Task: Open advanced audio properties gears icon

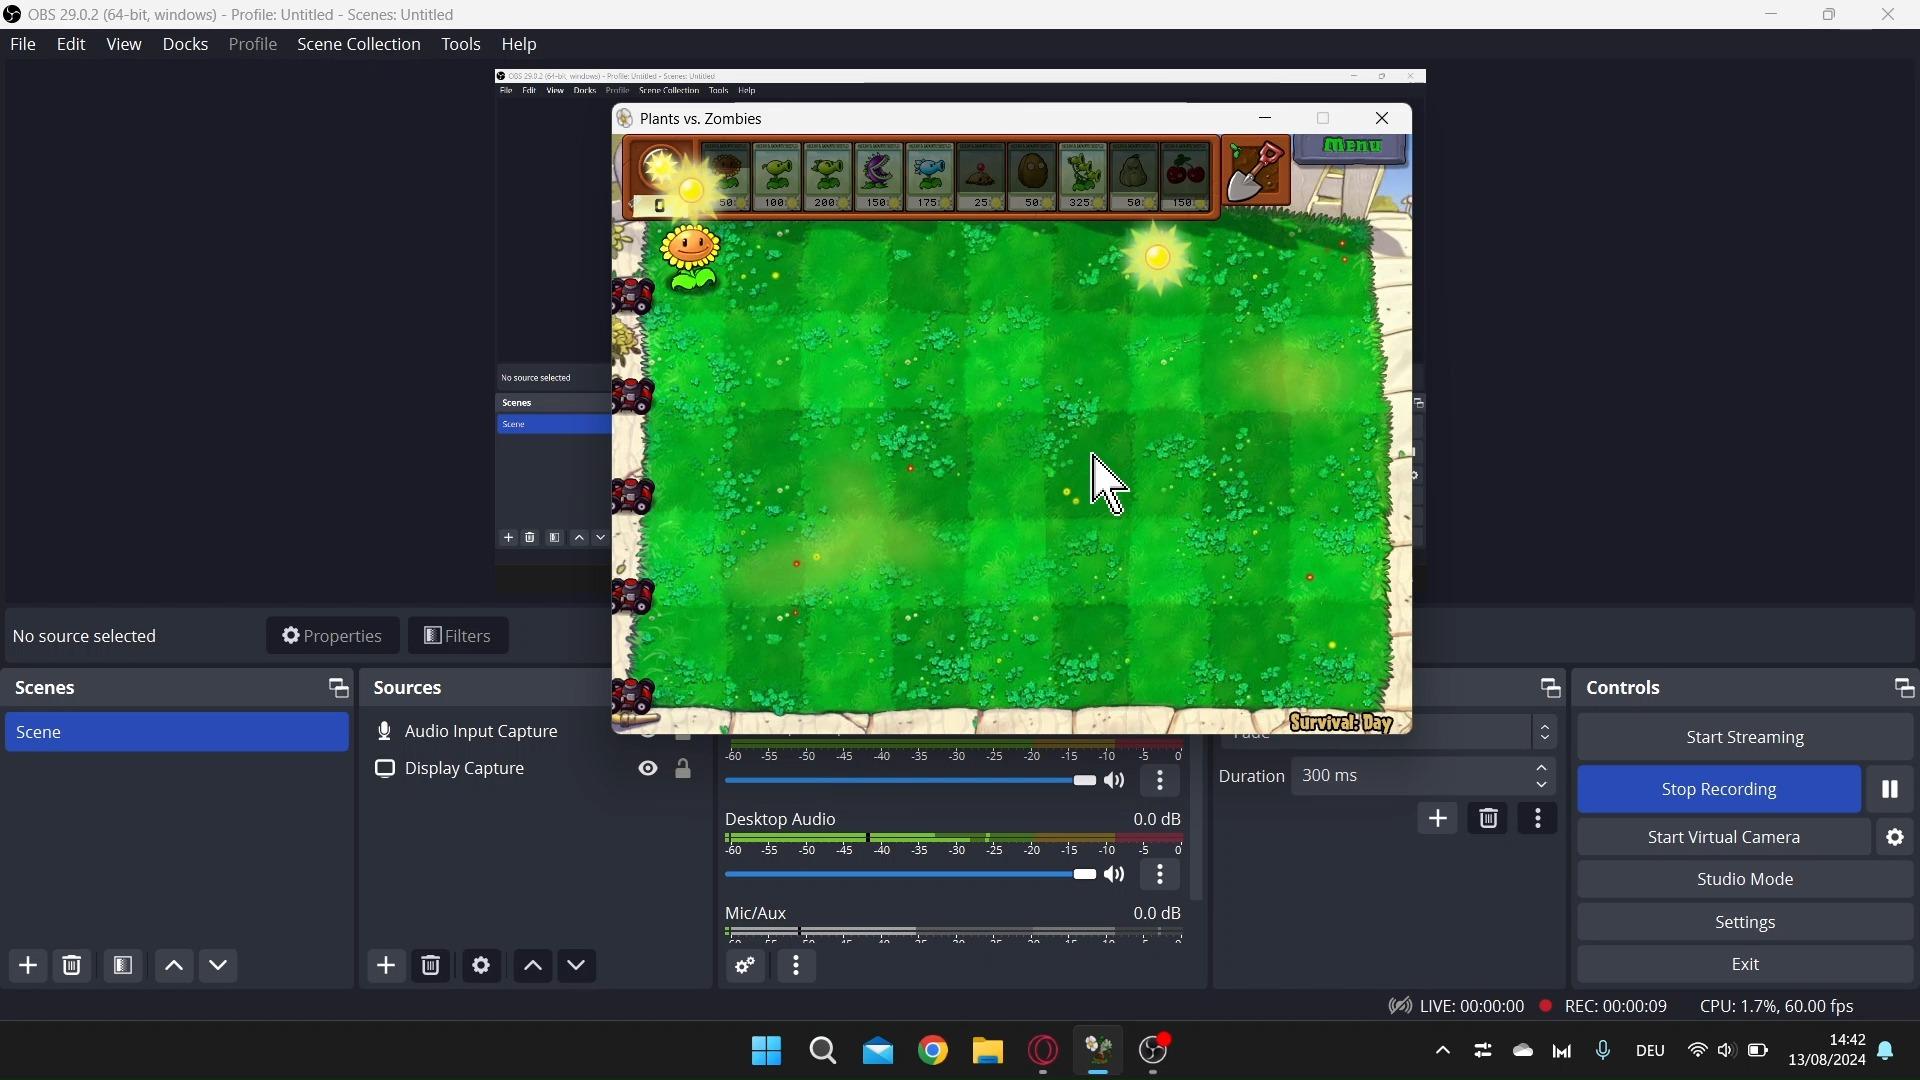Action: 746,966
